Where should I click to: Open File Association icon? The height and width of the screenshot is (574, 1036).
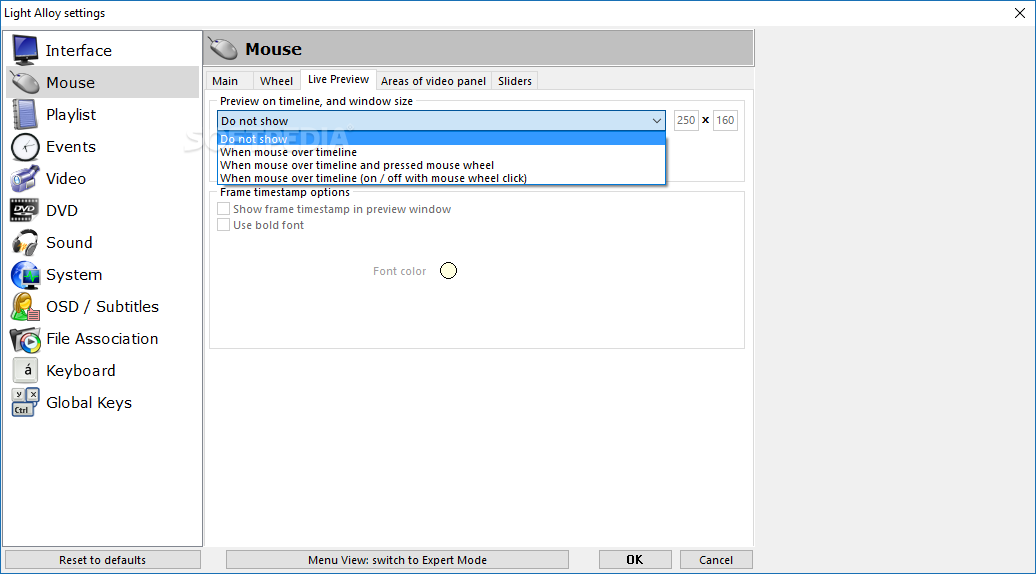click(25, 339)
